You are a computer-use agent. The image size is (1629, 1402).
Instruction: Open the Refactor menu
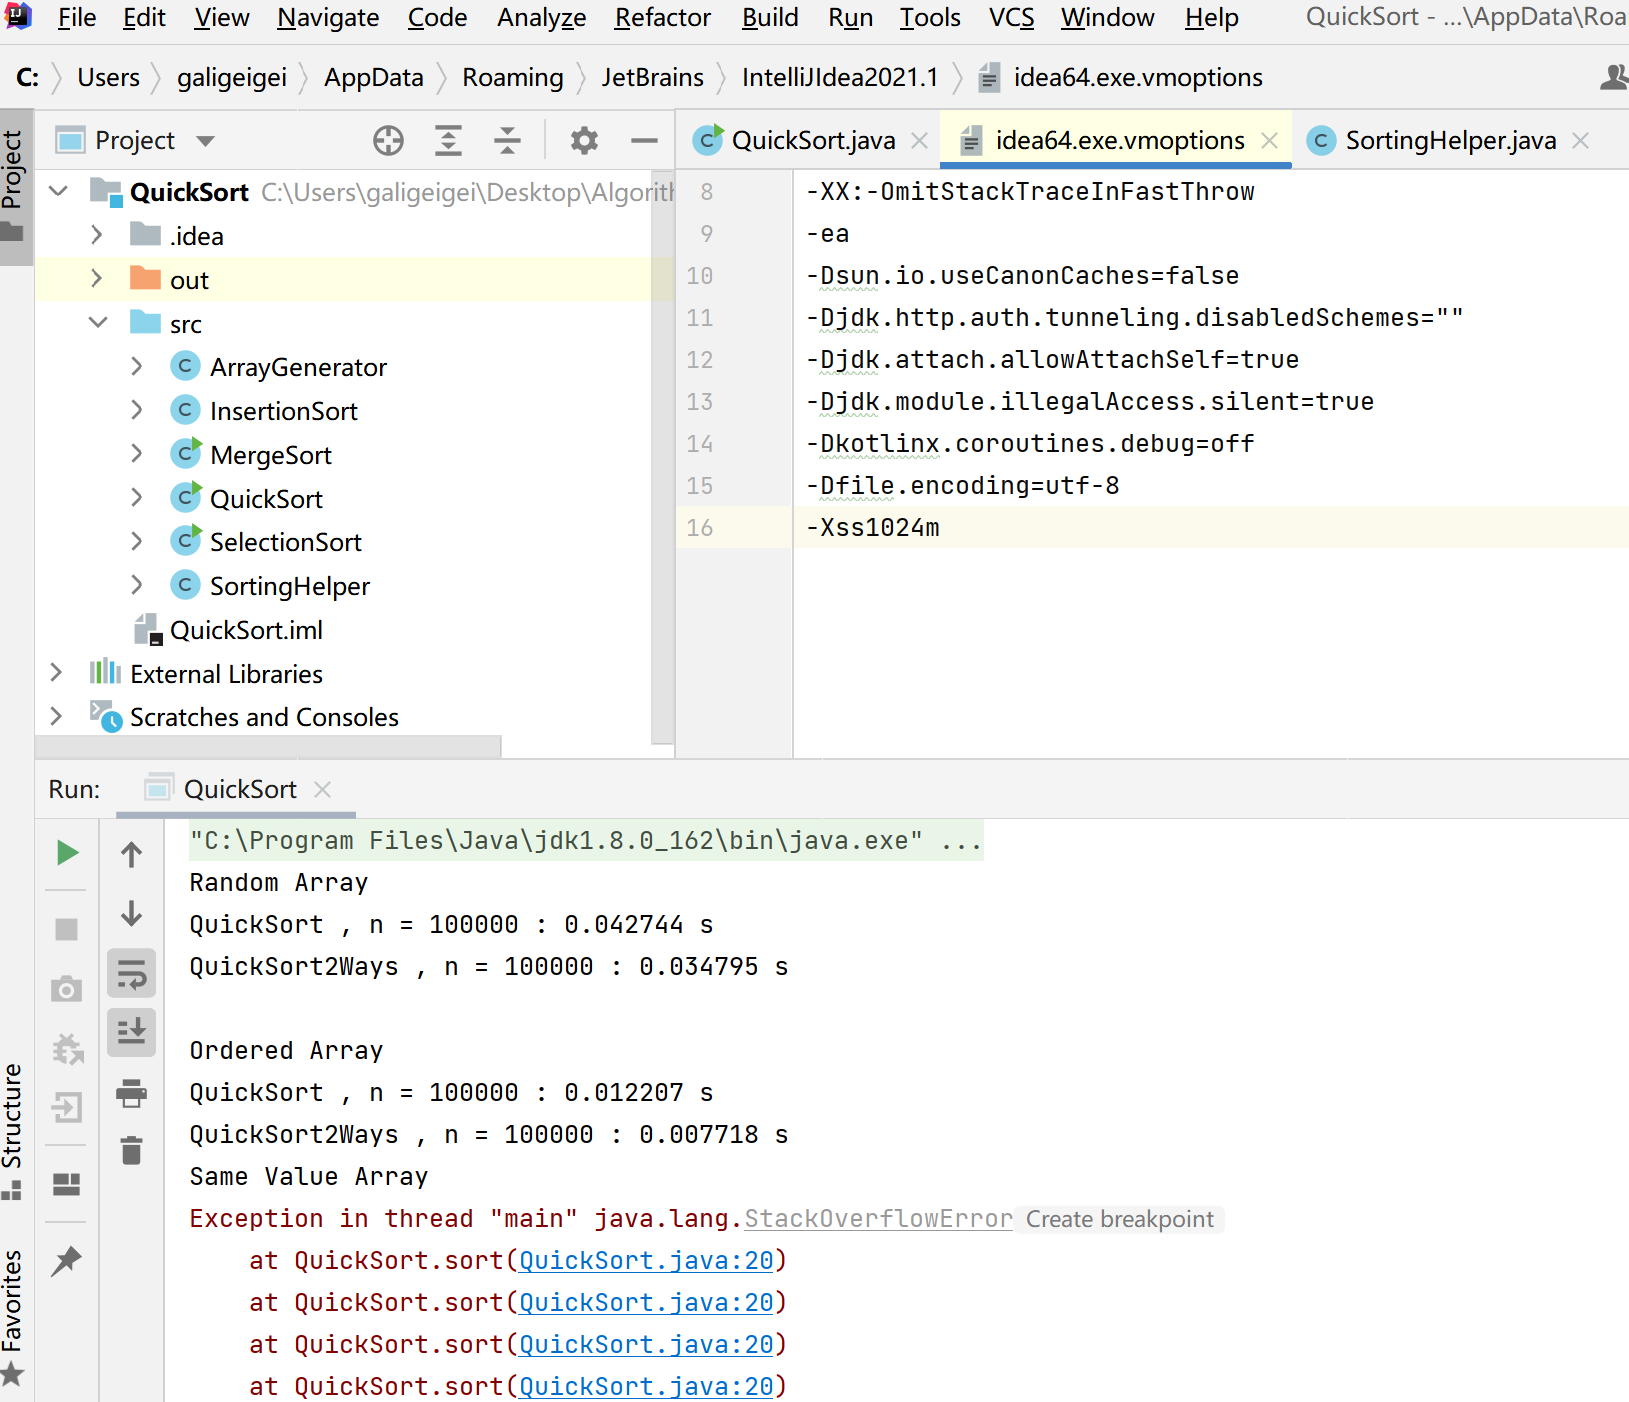click(x=662, y=18)
